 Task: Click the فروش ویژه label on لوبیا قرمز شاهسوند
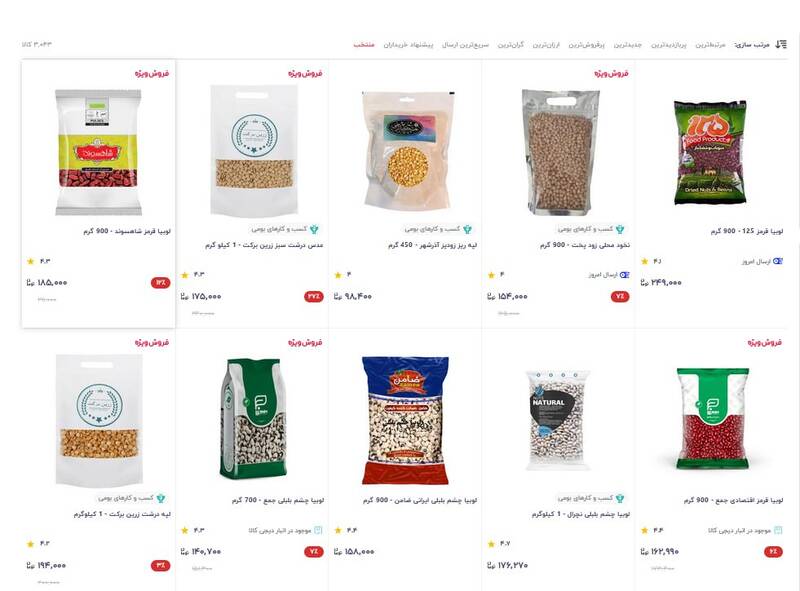pos(152,73)
